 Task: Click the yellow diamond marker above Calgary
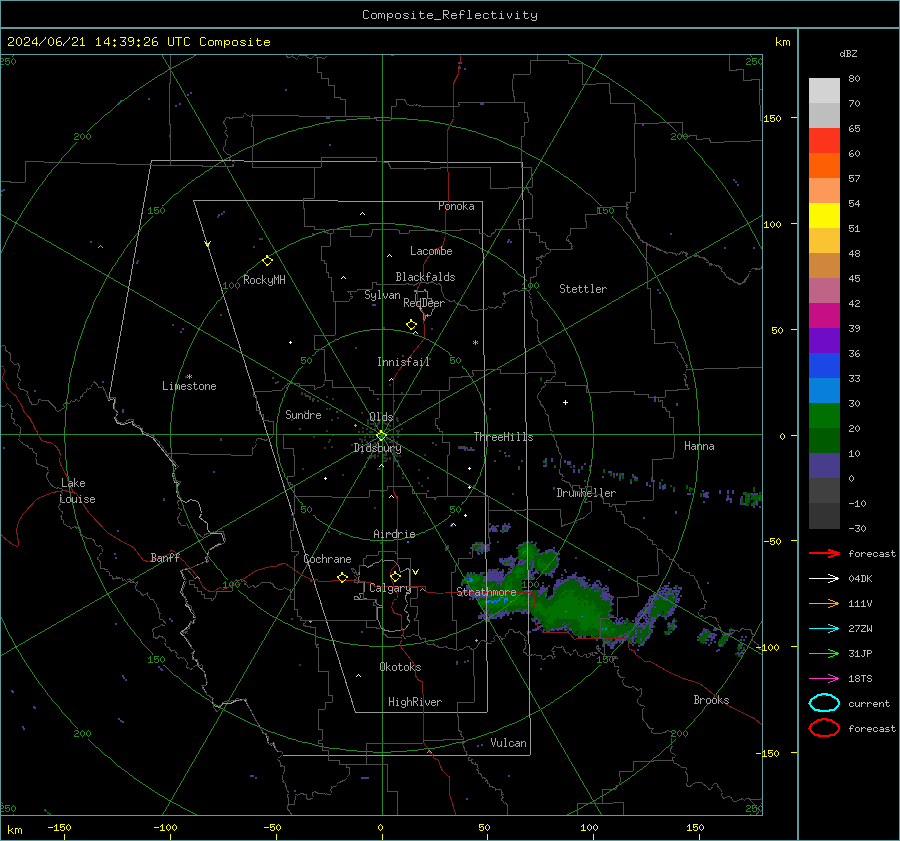point(395,576)
